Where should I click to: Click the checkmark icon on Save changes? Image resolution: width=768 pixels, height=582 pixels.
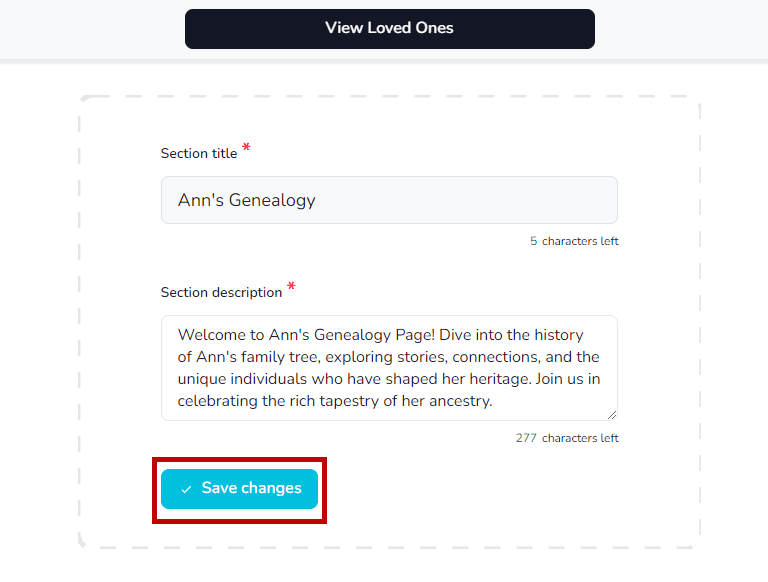(x=186, y=489)
